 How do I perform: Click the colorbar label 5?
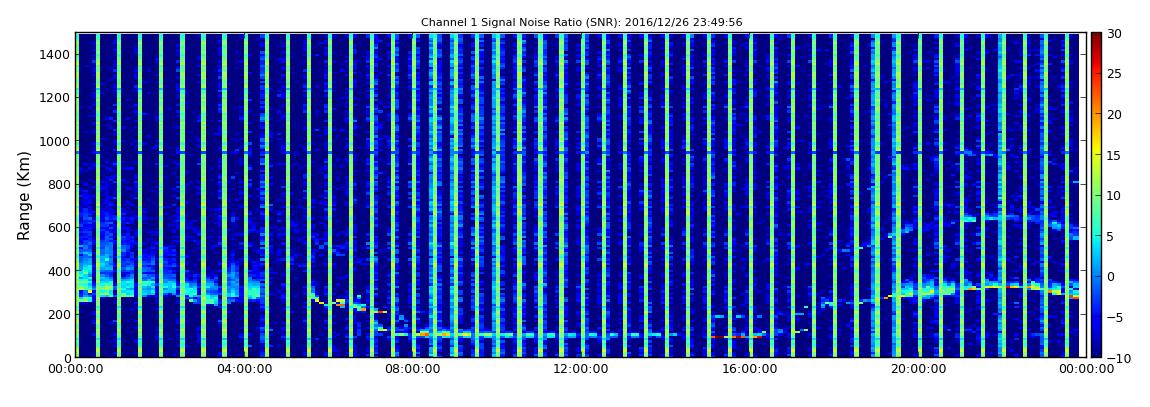pos(1110,236)
